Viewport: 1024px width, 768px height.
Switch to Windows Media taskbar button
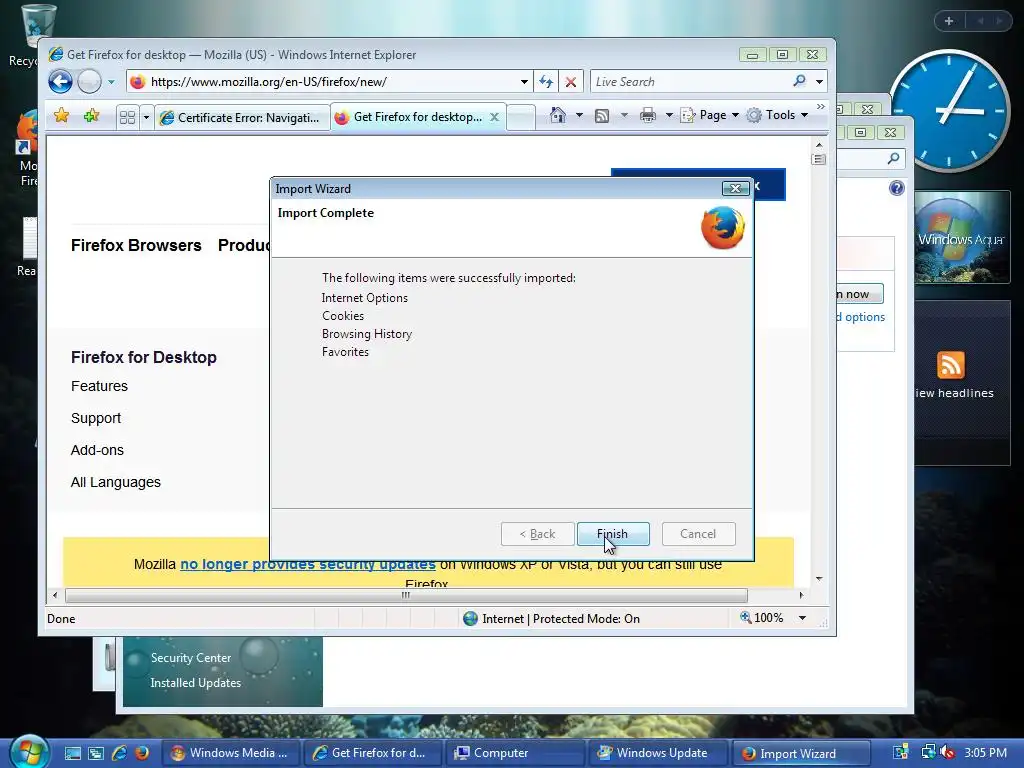click(x=230, y=753)
